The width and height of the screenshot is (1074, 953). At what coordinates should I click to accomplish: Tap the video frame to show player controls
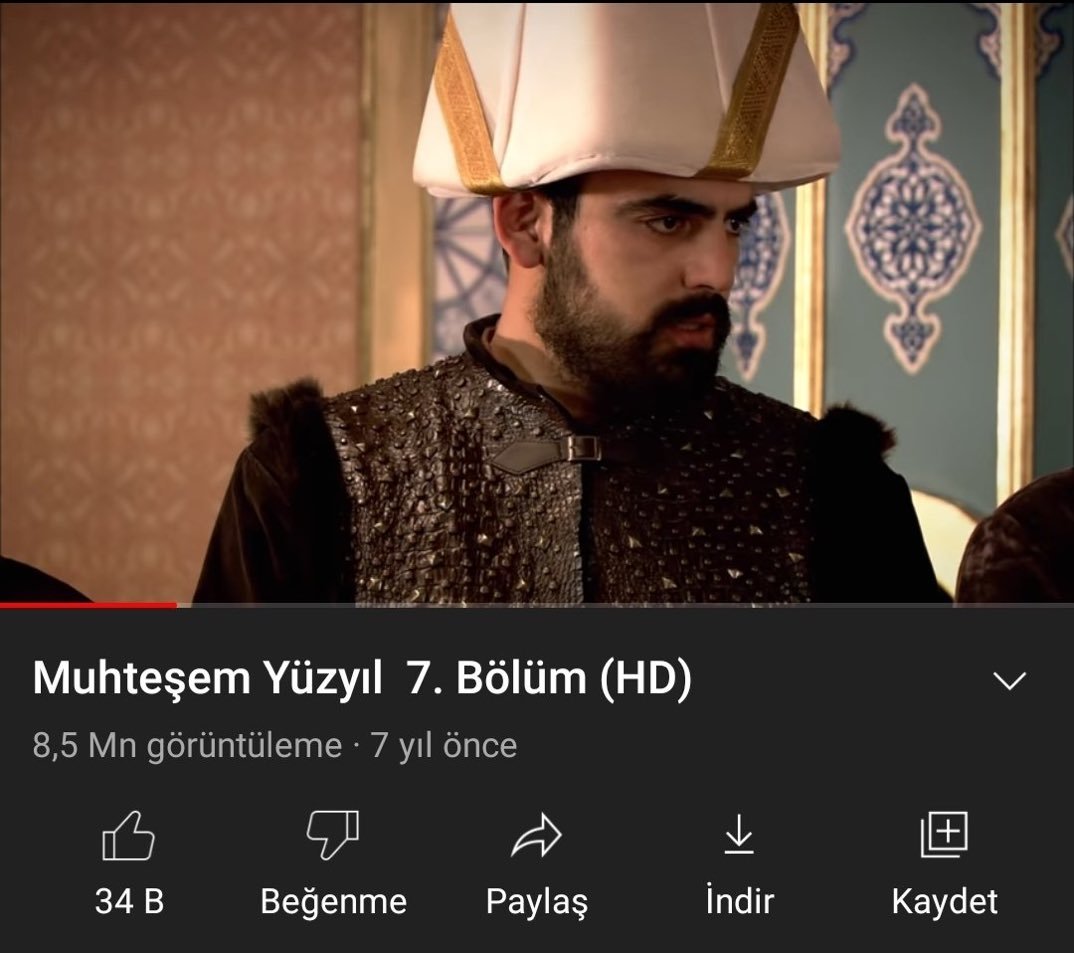537,301
